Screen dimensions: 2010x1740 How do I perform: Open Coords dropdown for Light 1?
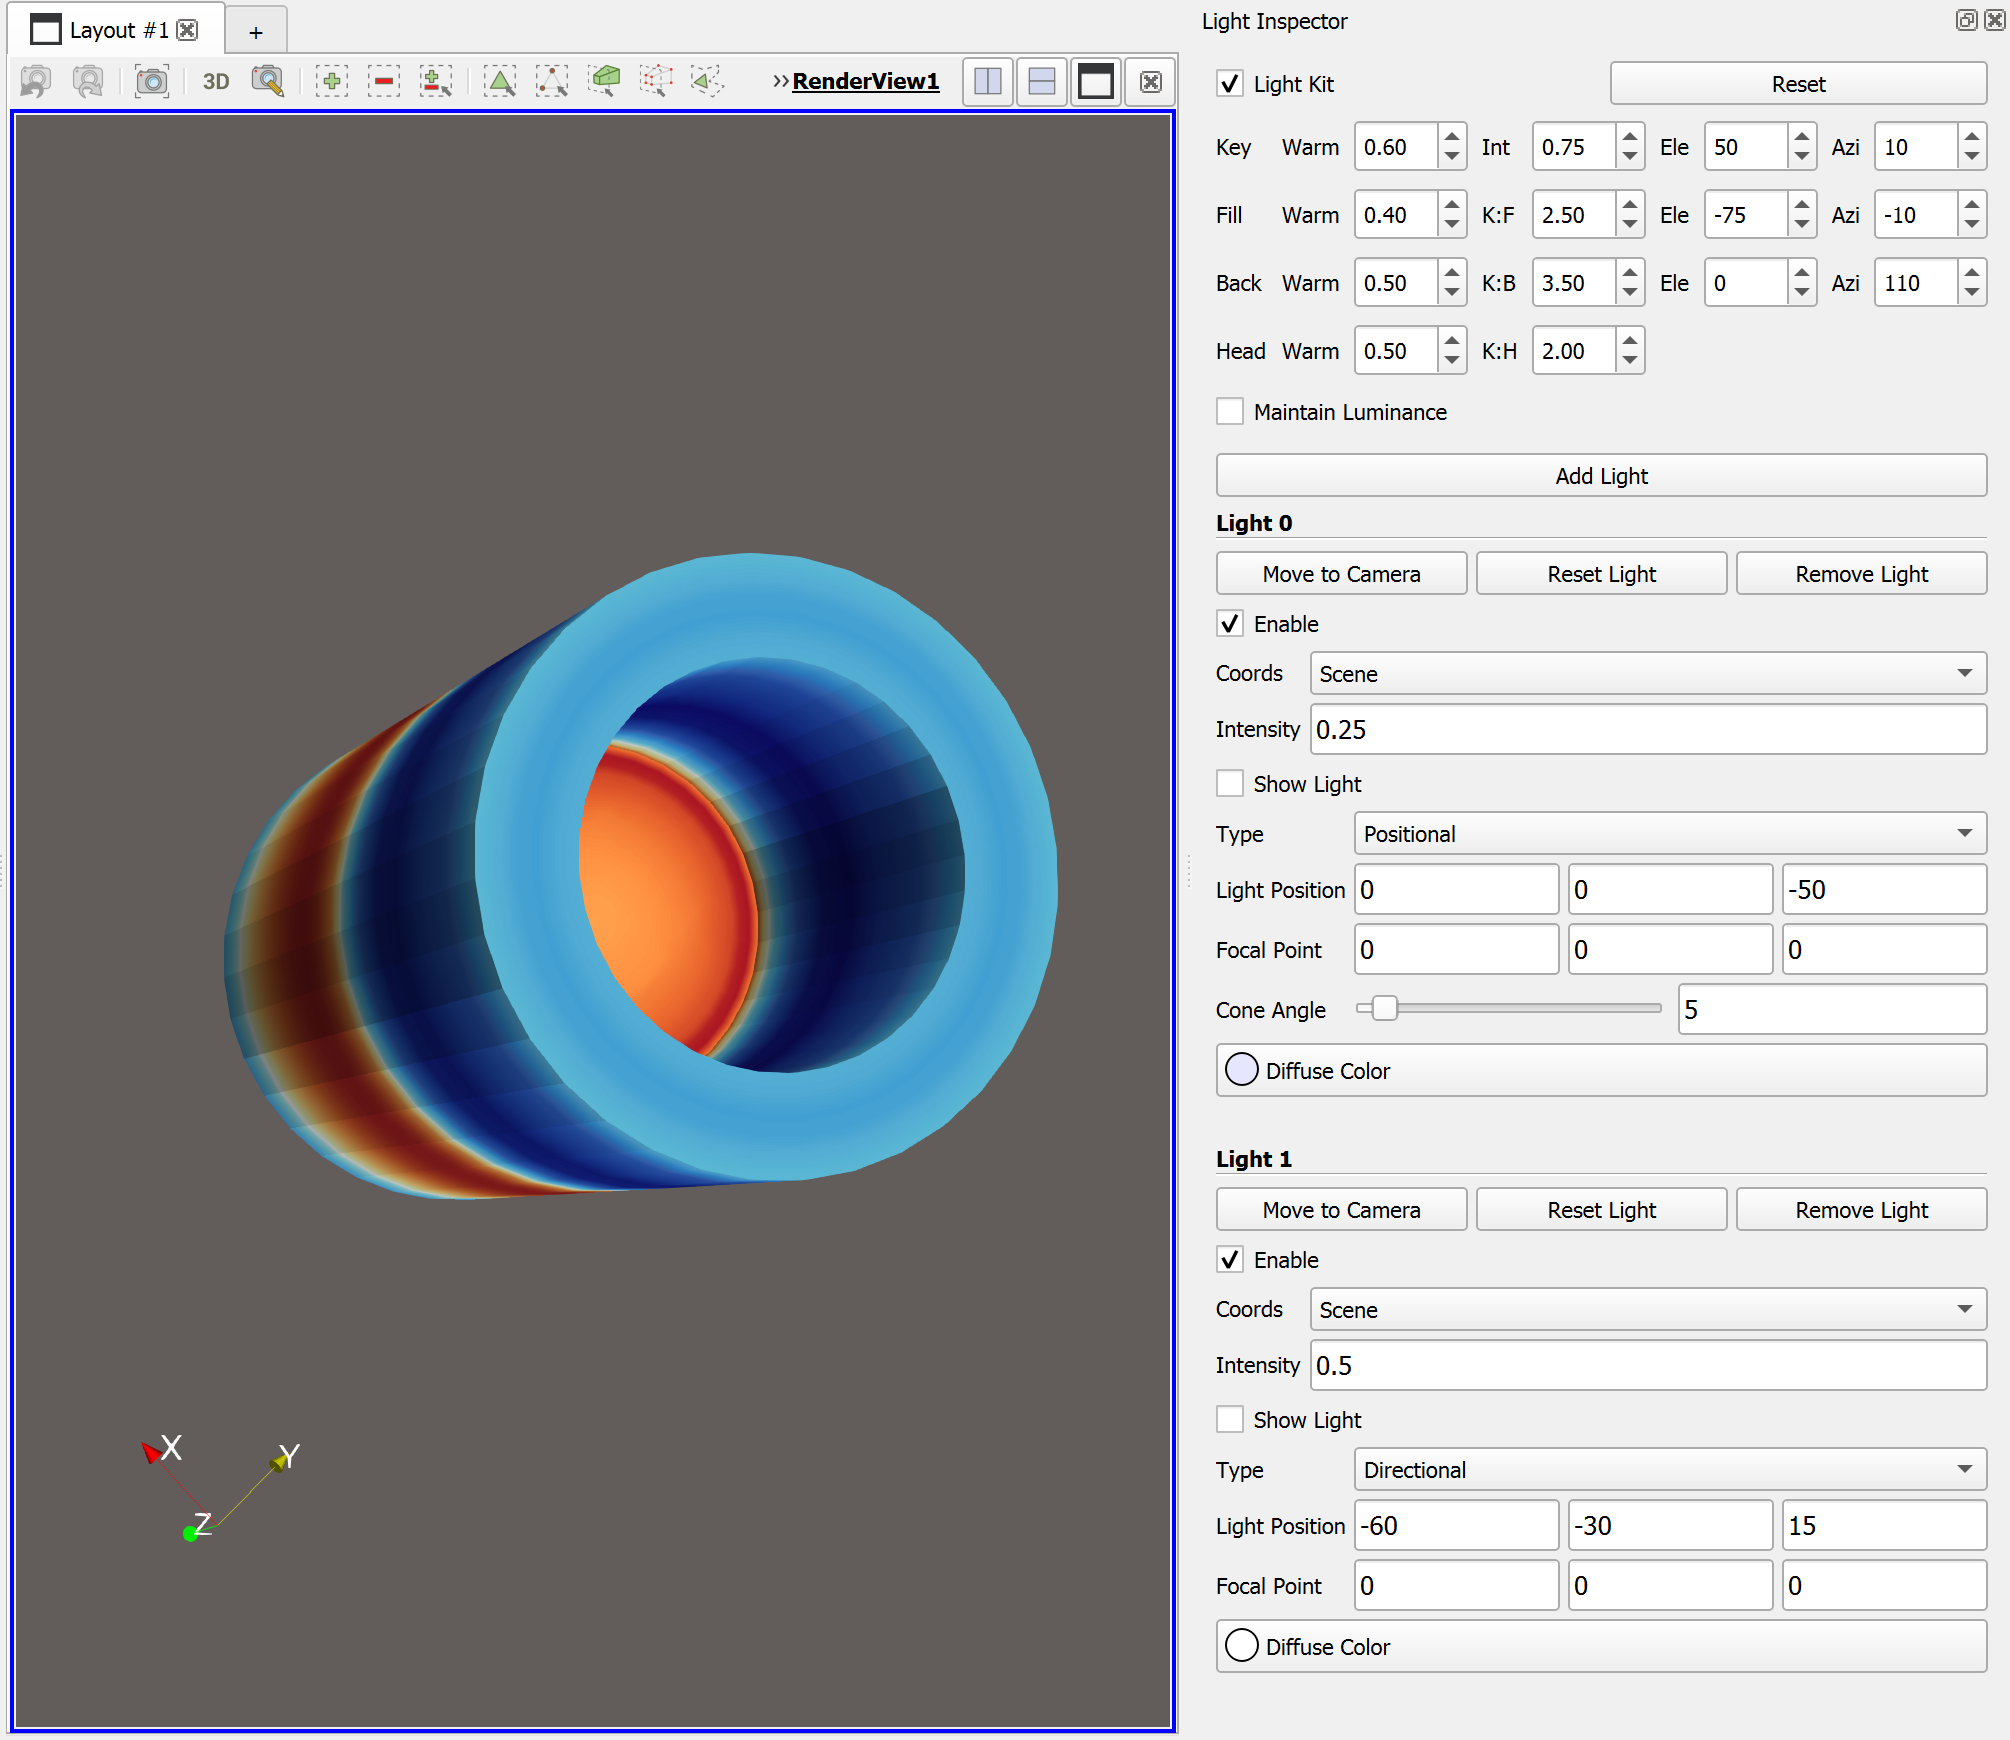point(1648,1309)
